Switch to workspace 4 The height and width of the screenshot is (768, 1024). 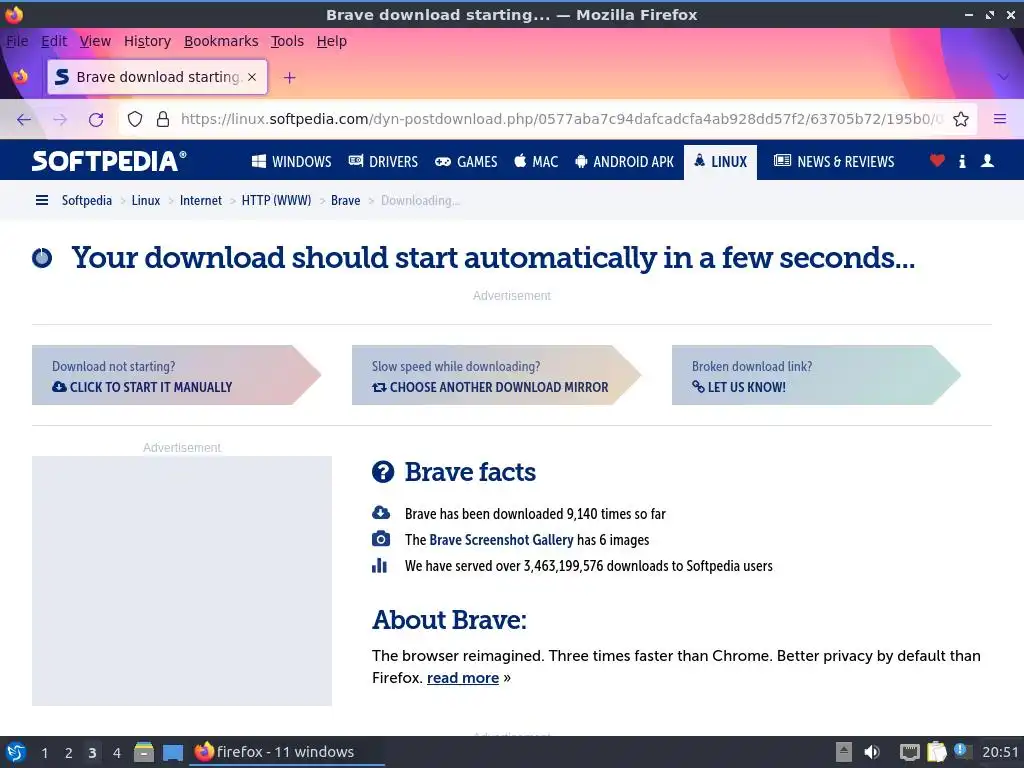(x=117, y=753)
